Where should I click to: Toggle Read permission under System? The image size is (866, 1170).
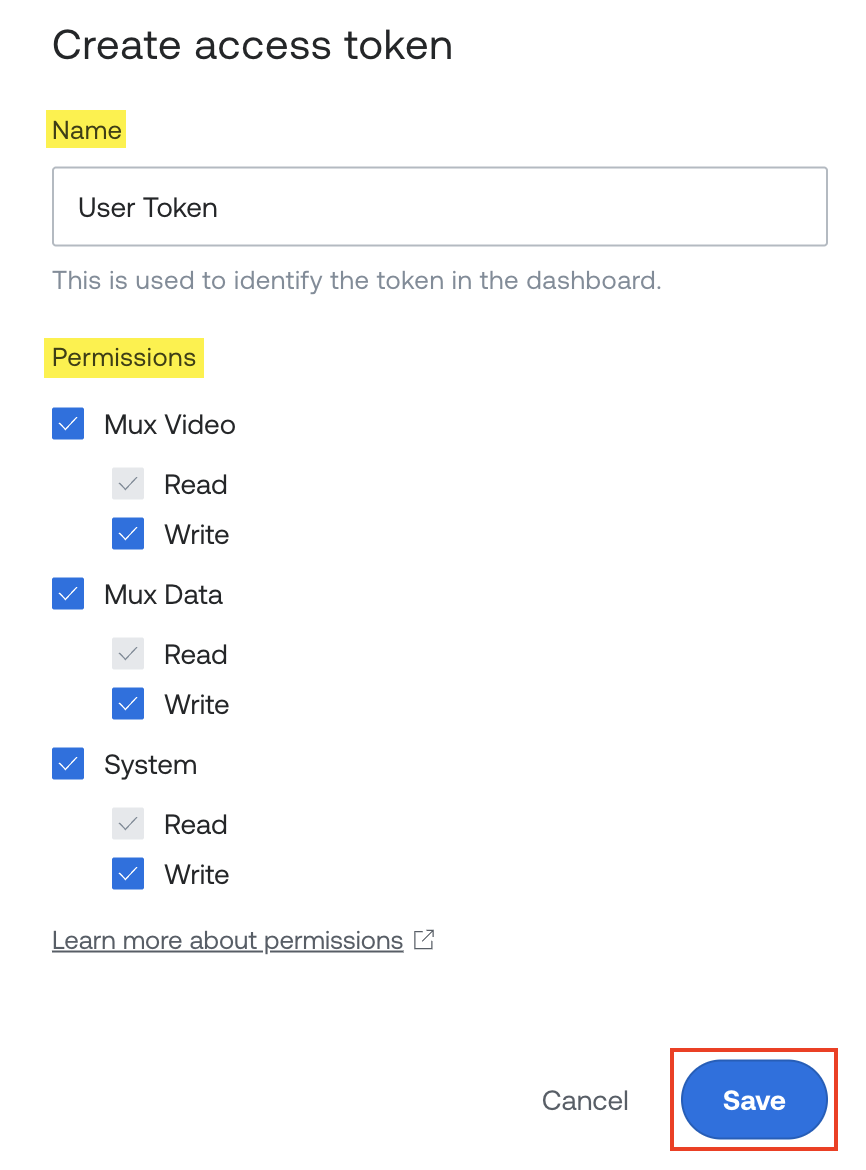(x=127, y=823)
